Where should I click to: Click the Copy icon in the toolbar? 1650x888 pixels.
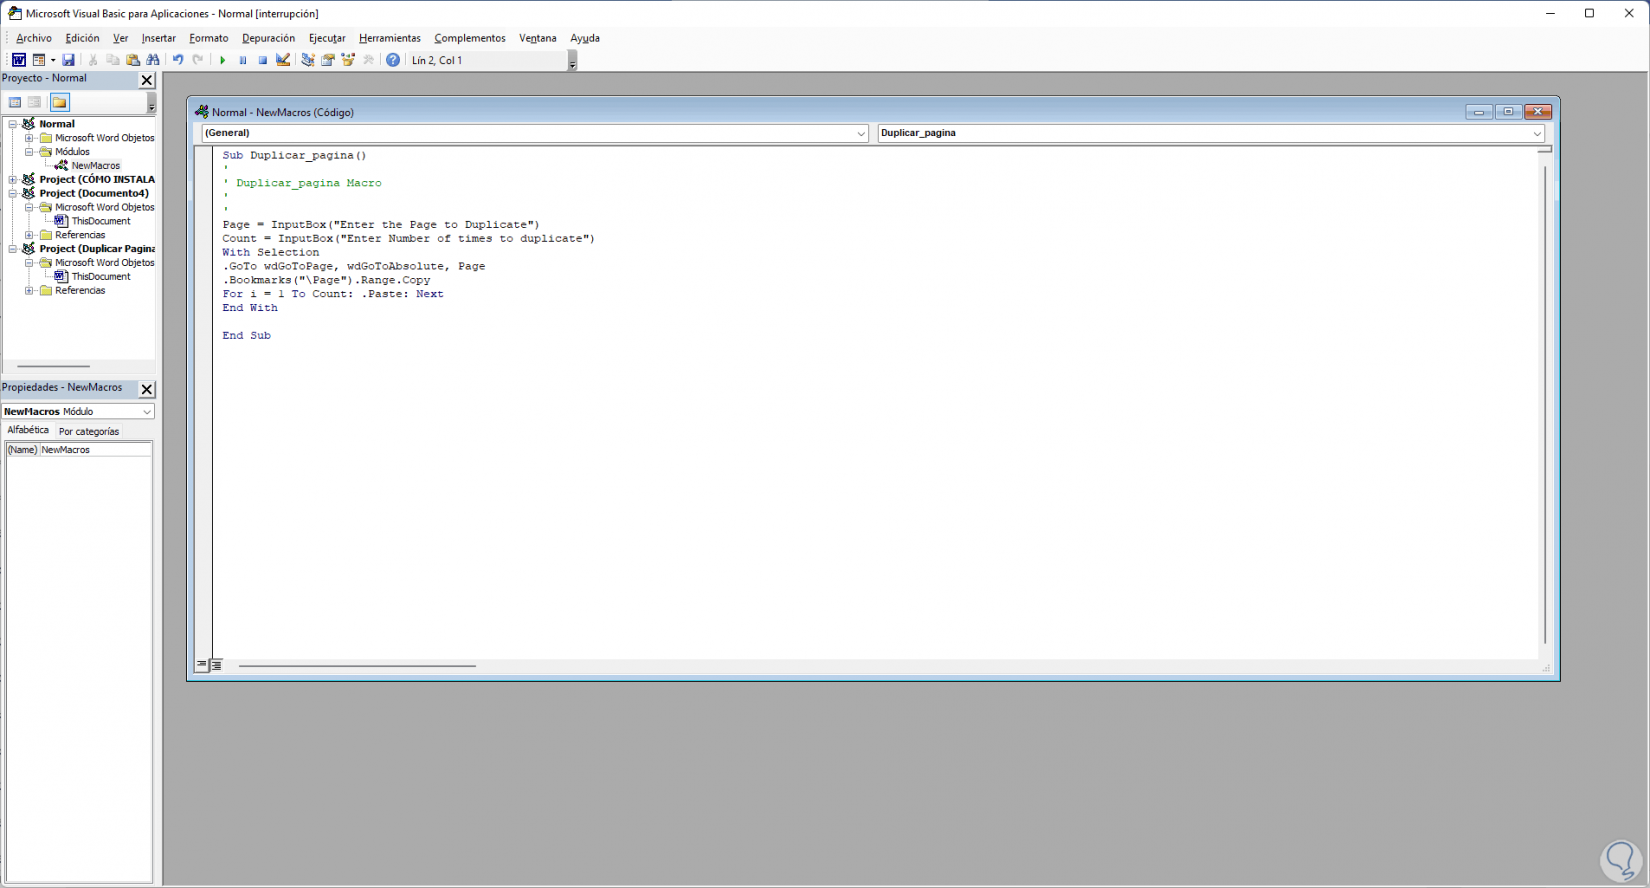(x=113, y=60)
